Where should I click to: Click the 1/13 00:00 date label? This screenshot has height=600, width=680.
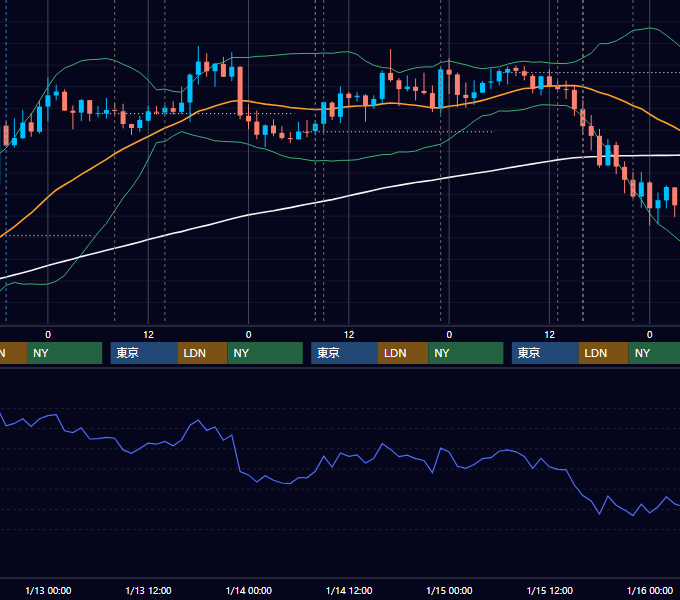[48, 590]
